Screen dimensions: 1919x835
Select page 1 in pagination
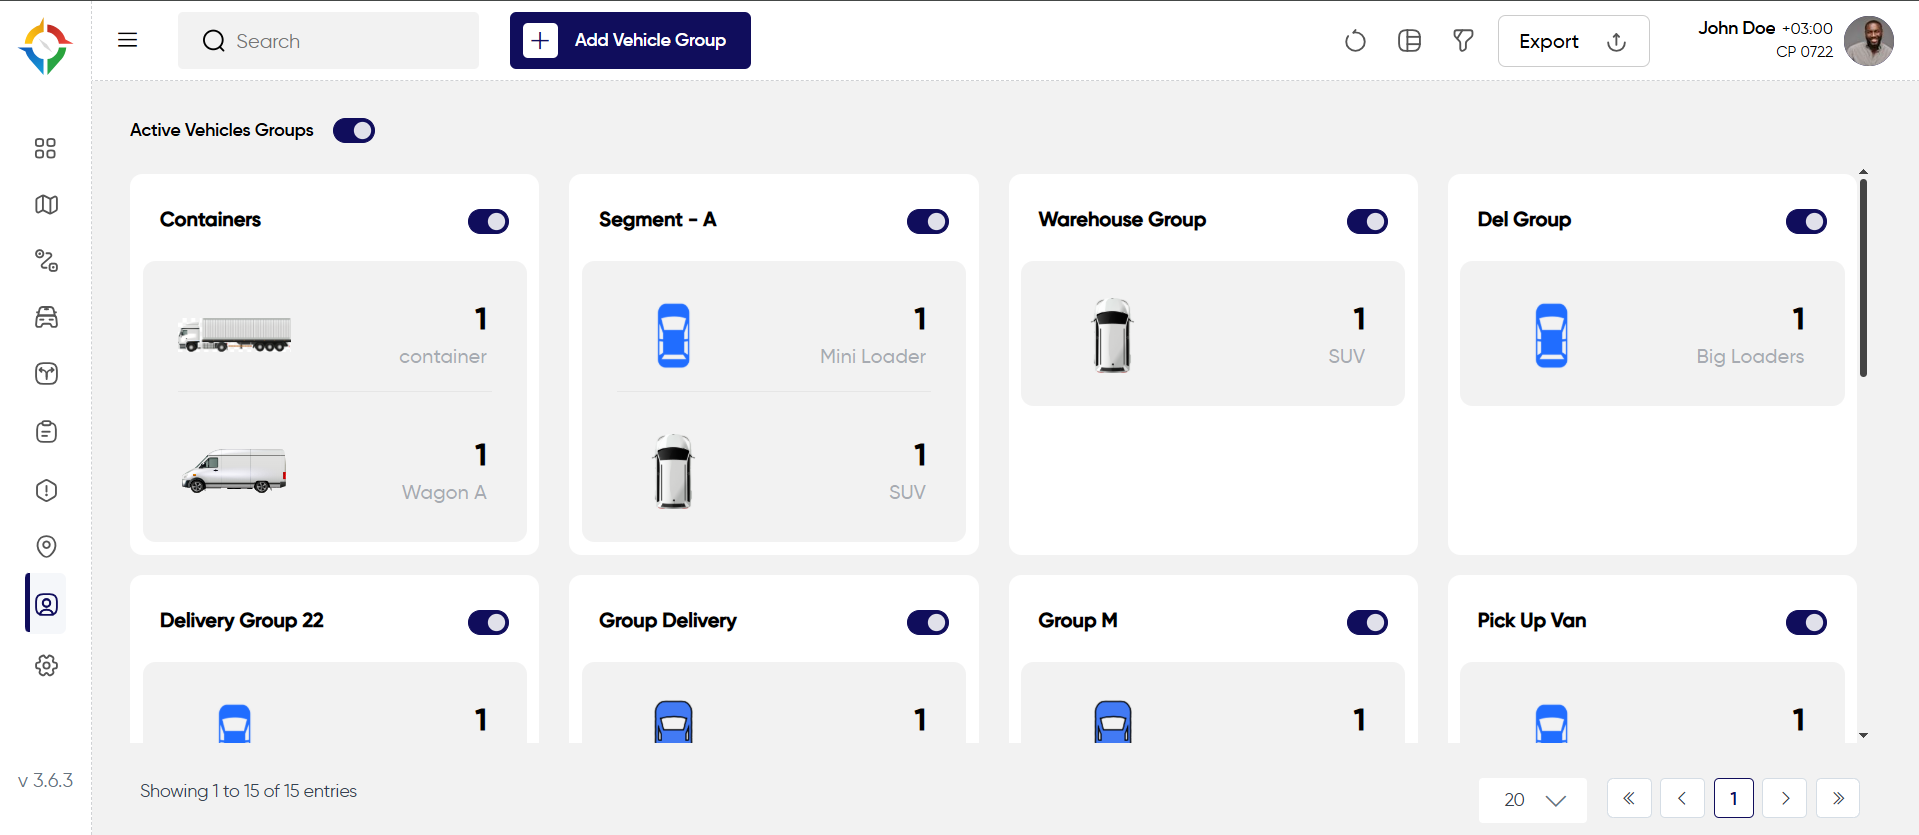[1733, 798]
